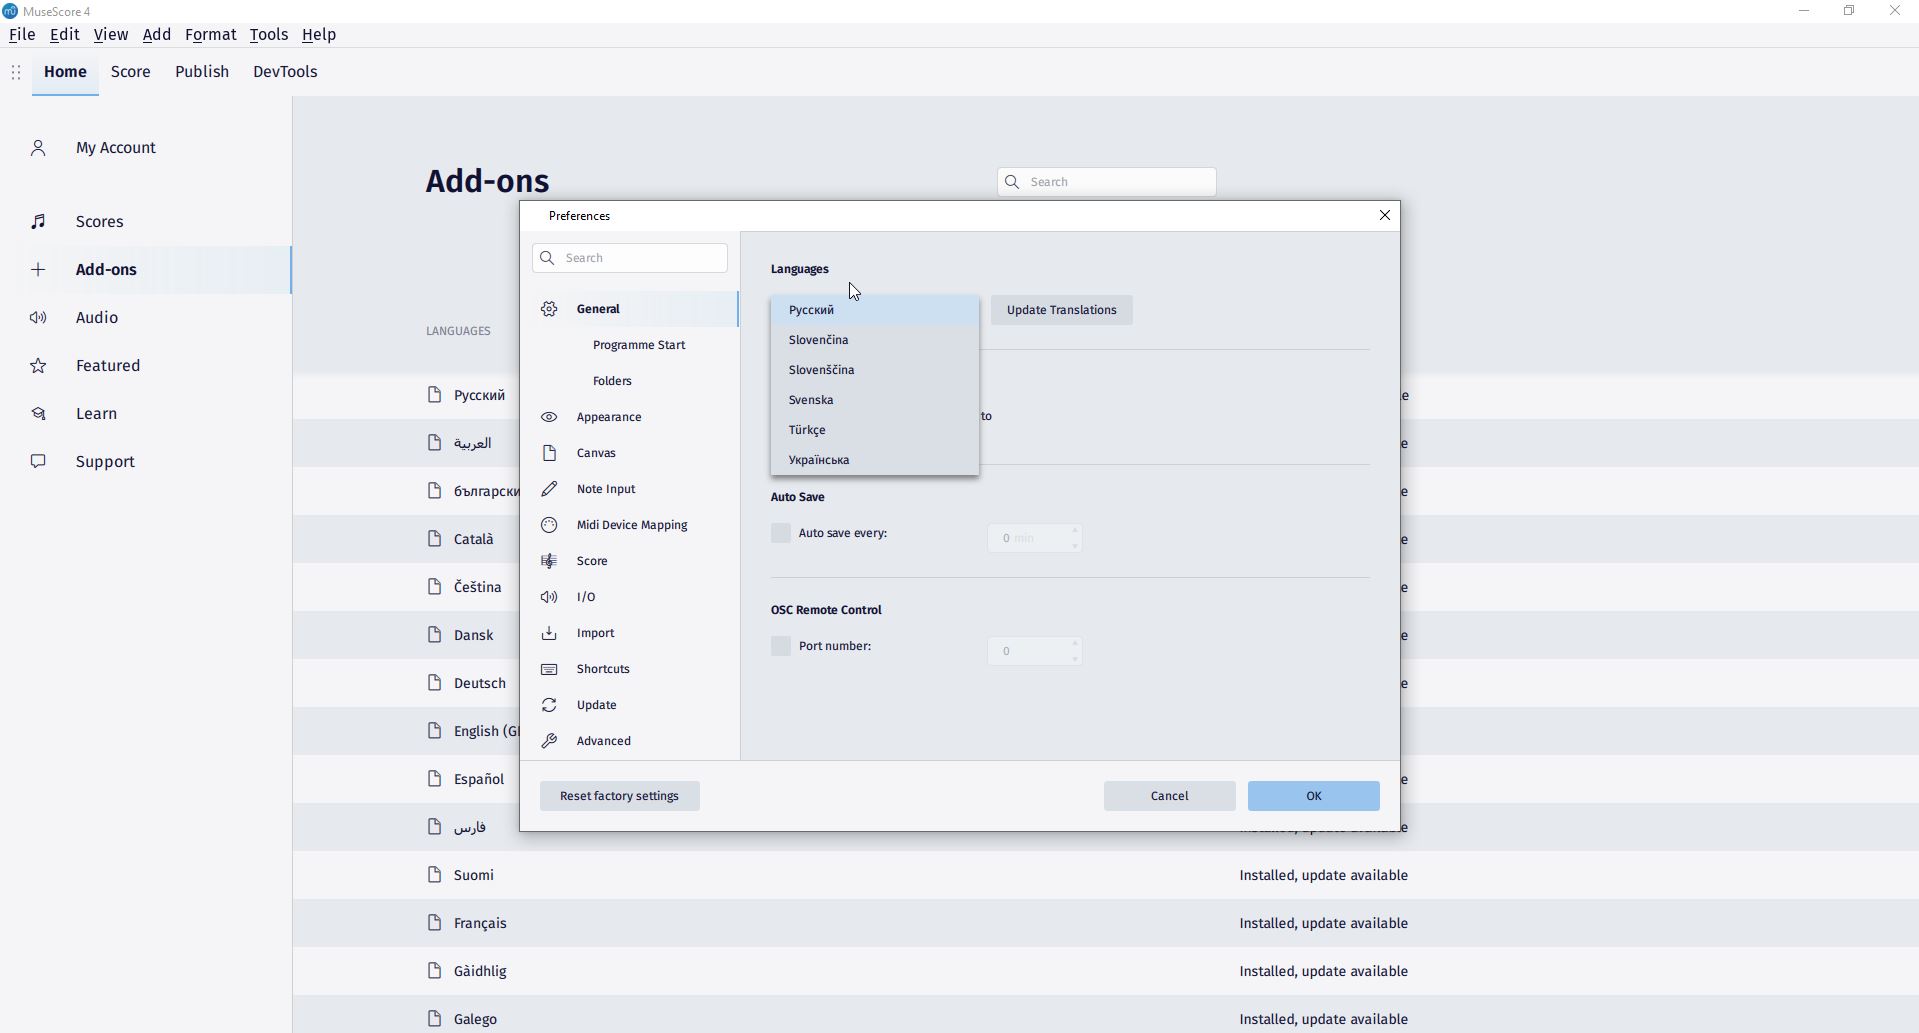The width and height of the screenshot is (1919, 1033).
Task: Select Русский in the language dropdown list
Action: coord(875,310)
